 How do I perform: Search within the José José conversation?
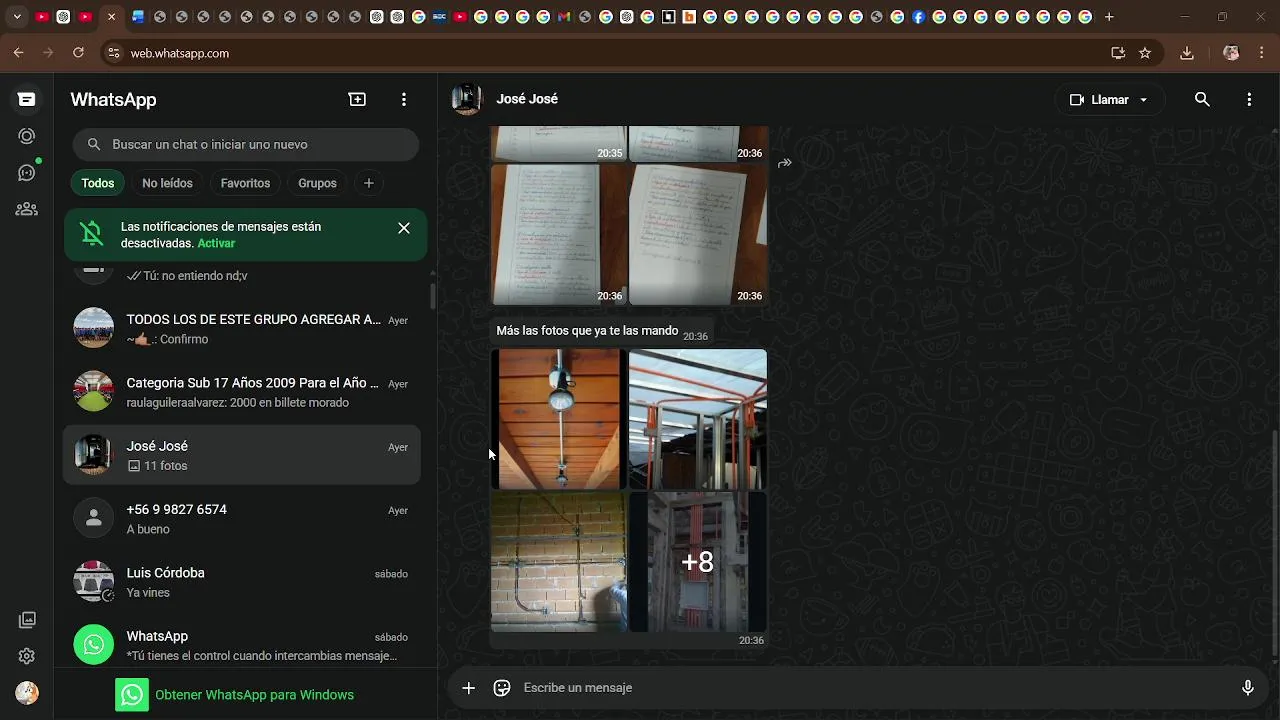1202,99
